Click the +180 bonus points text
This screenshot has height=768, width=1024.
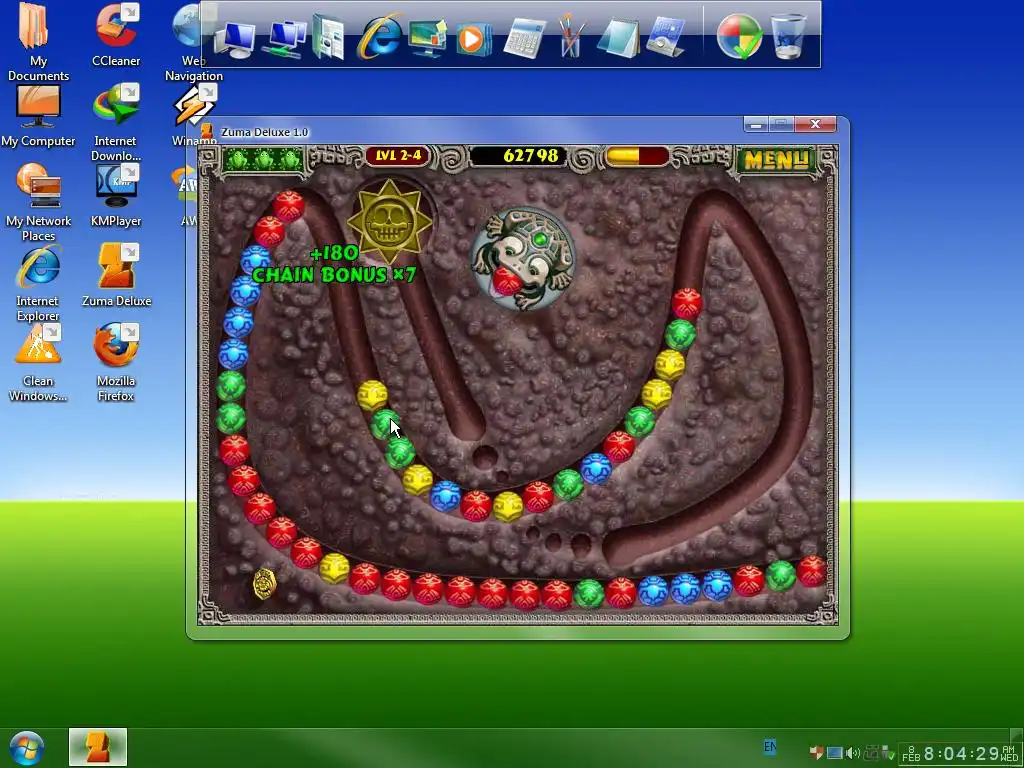pyautogui.click(x=334, y=253)
